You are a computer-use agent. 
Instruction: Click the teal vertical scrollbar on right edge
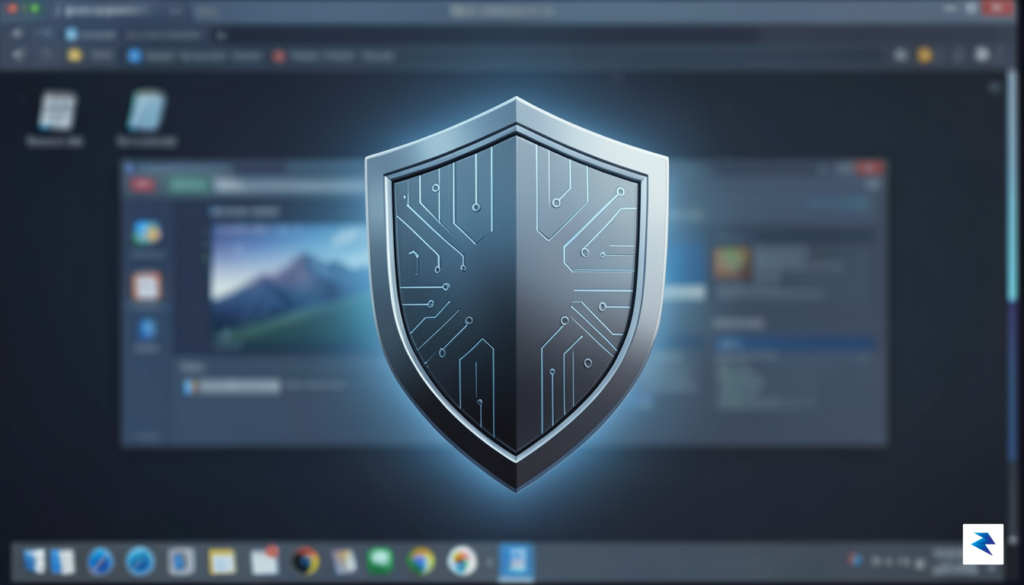(x=1013, y=186)
